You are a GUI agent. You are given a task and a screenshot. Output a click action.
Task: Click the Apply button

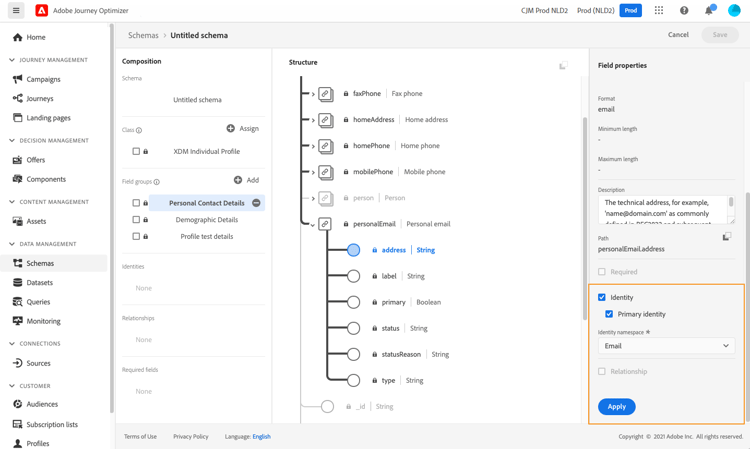click(616, 406)
